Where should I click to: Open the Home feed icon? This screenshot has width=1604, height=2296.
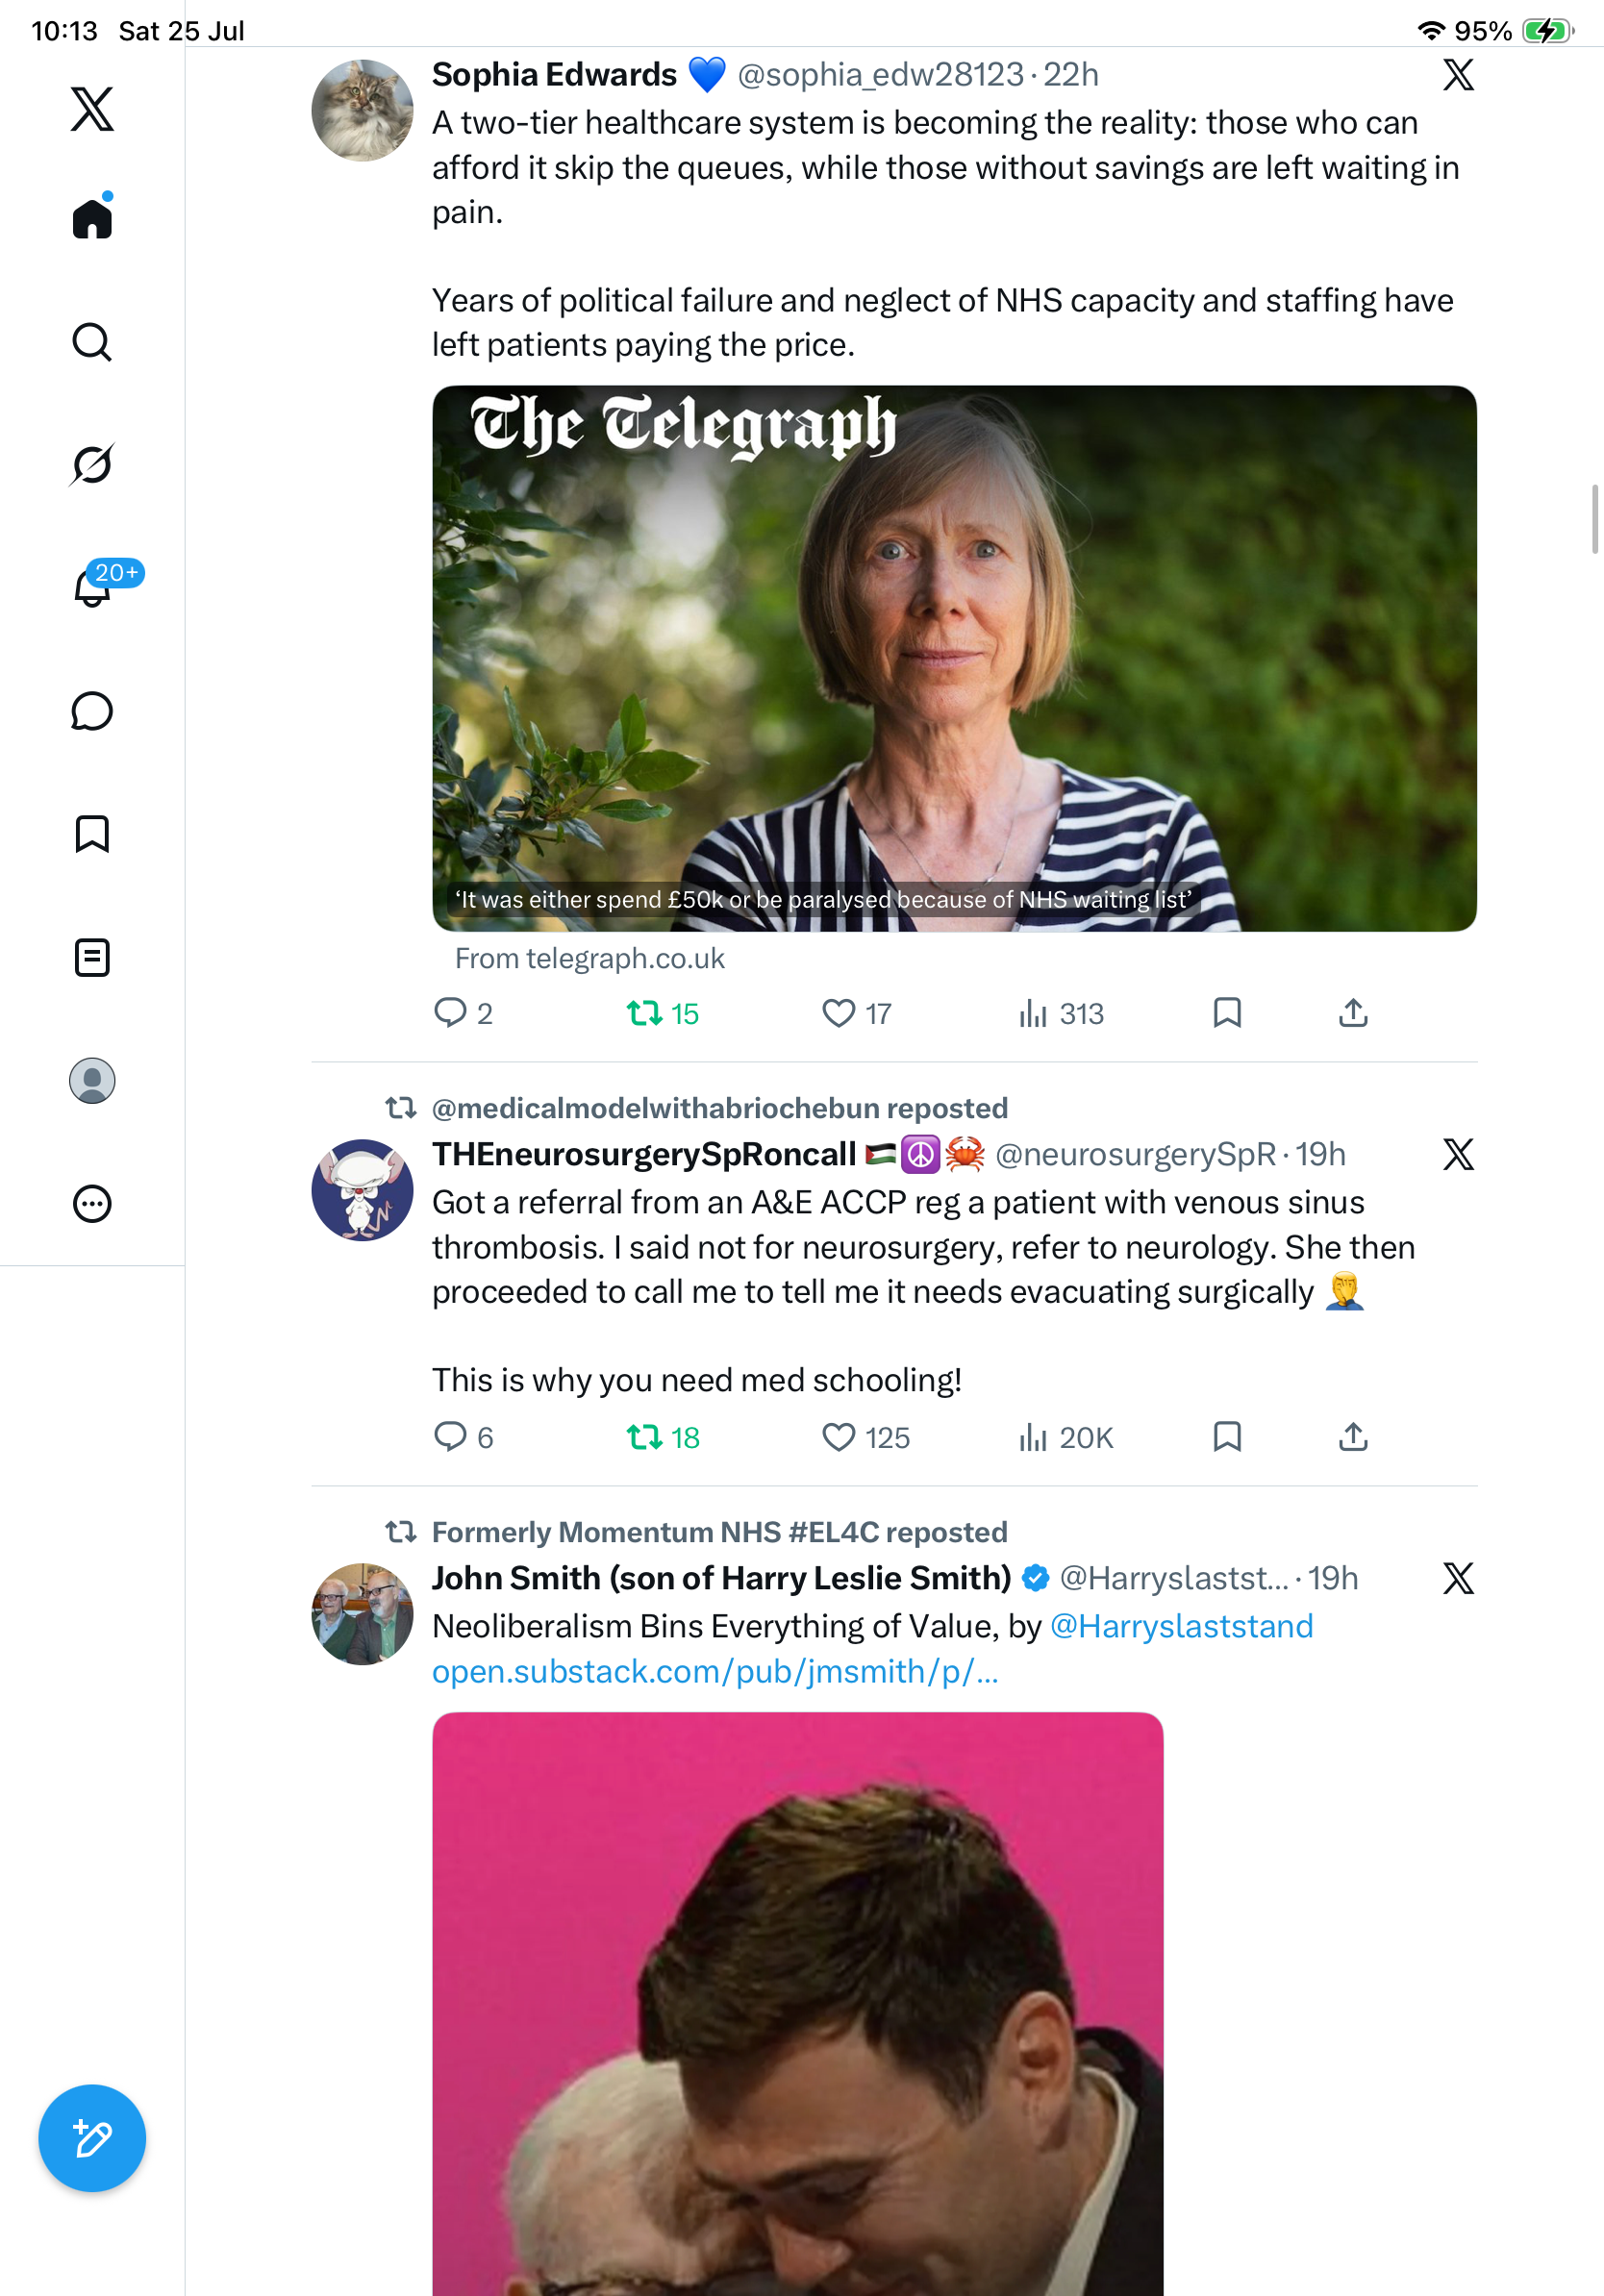92,217
